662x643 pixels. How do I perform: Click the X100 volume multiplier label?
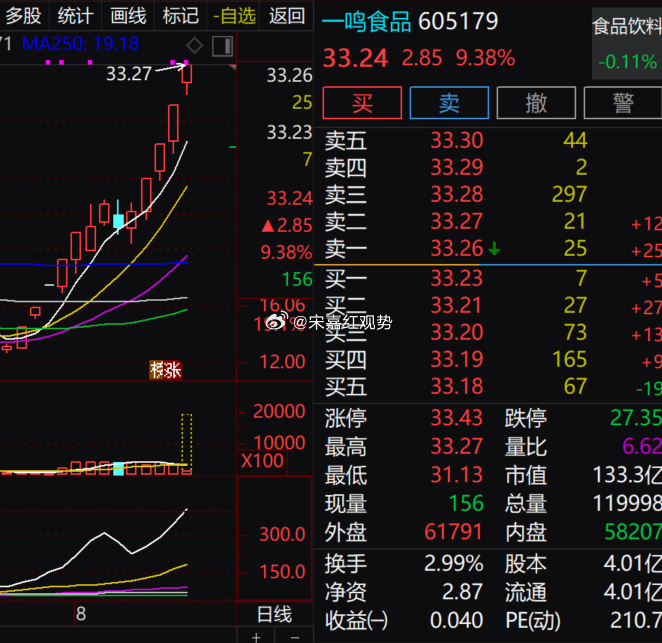[x=262, y=461]
